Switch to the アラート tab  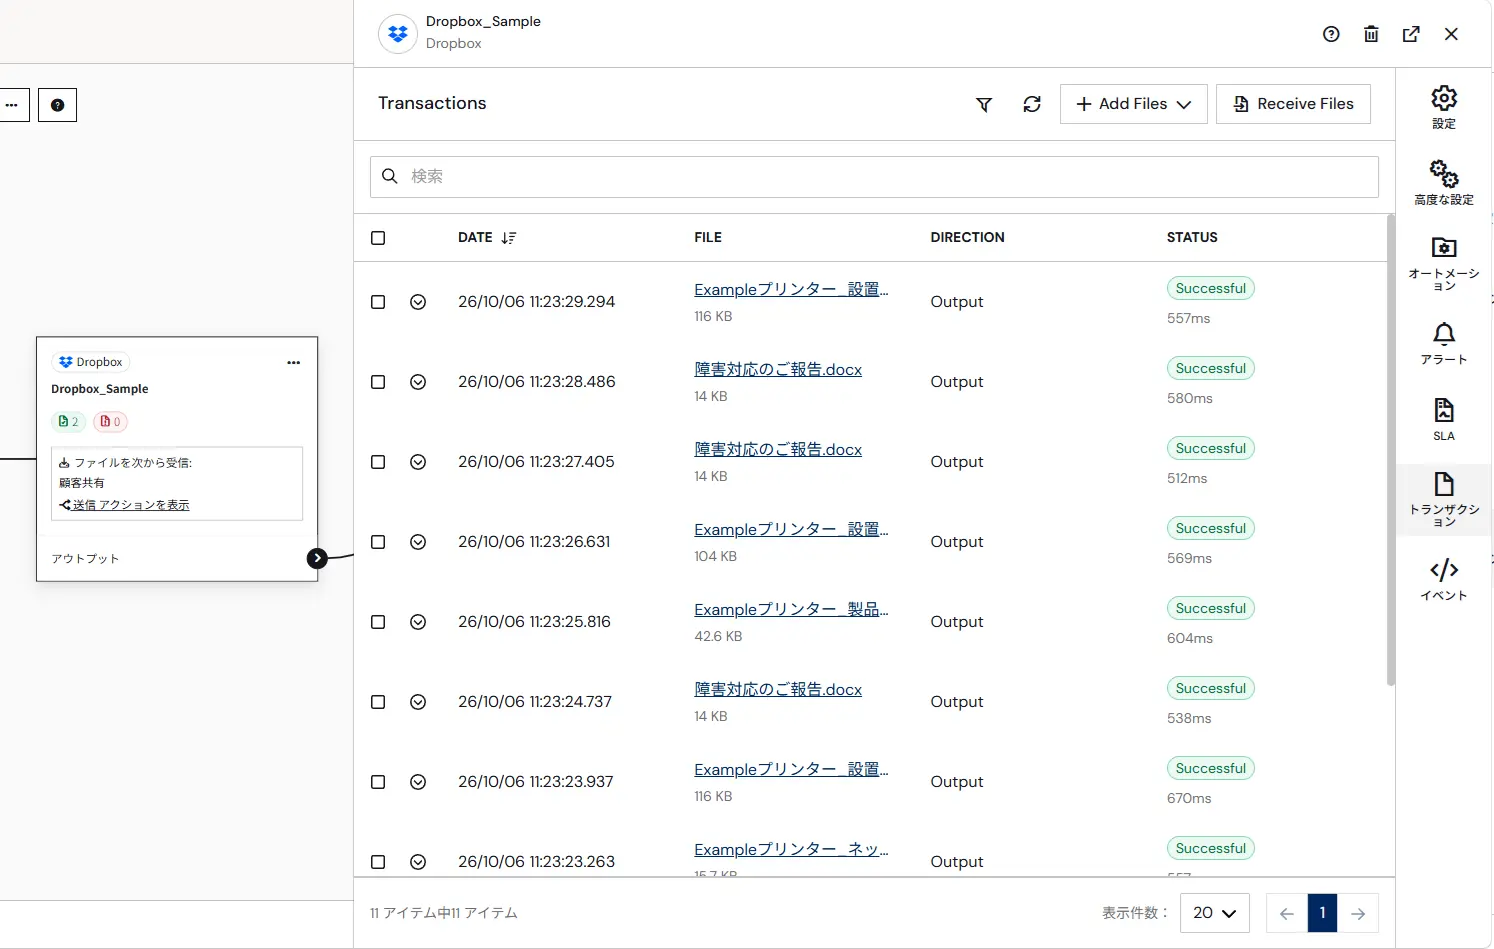coord(1444,343)
